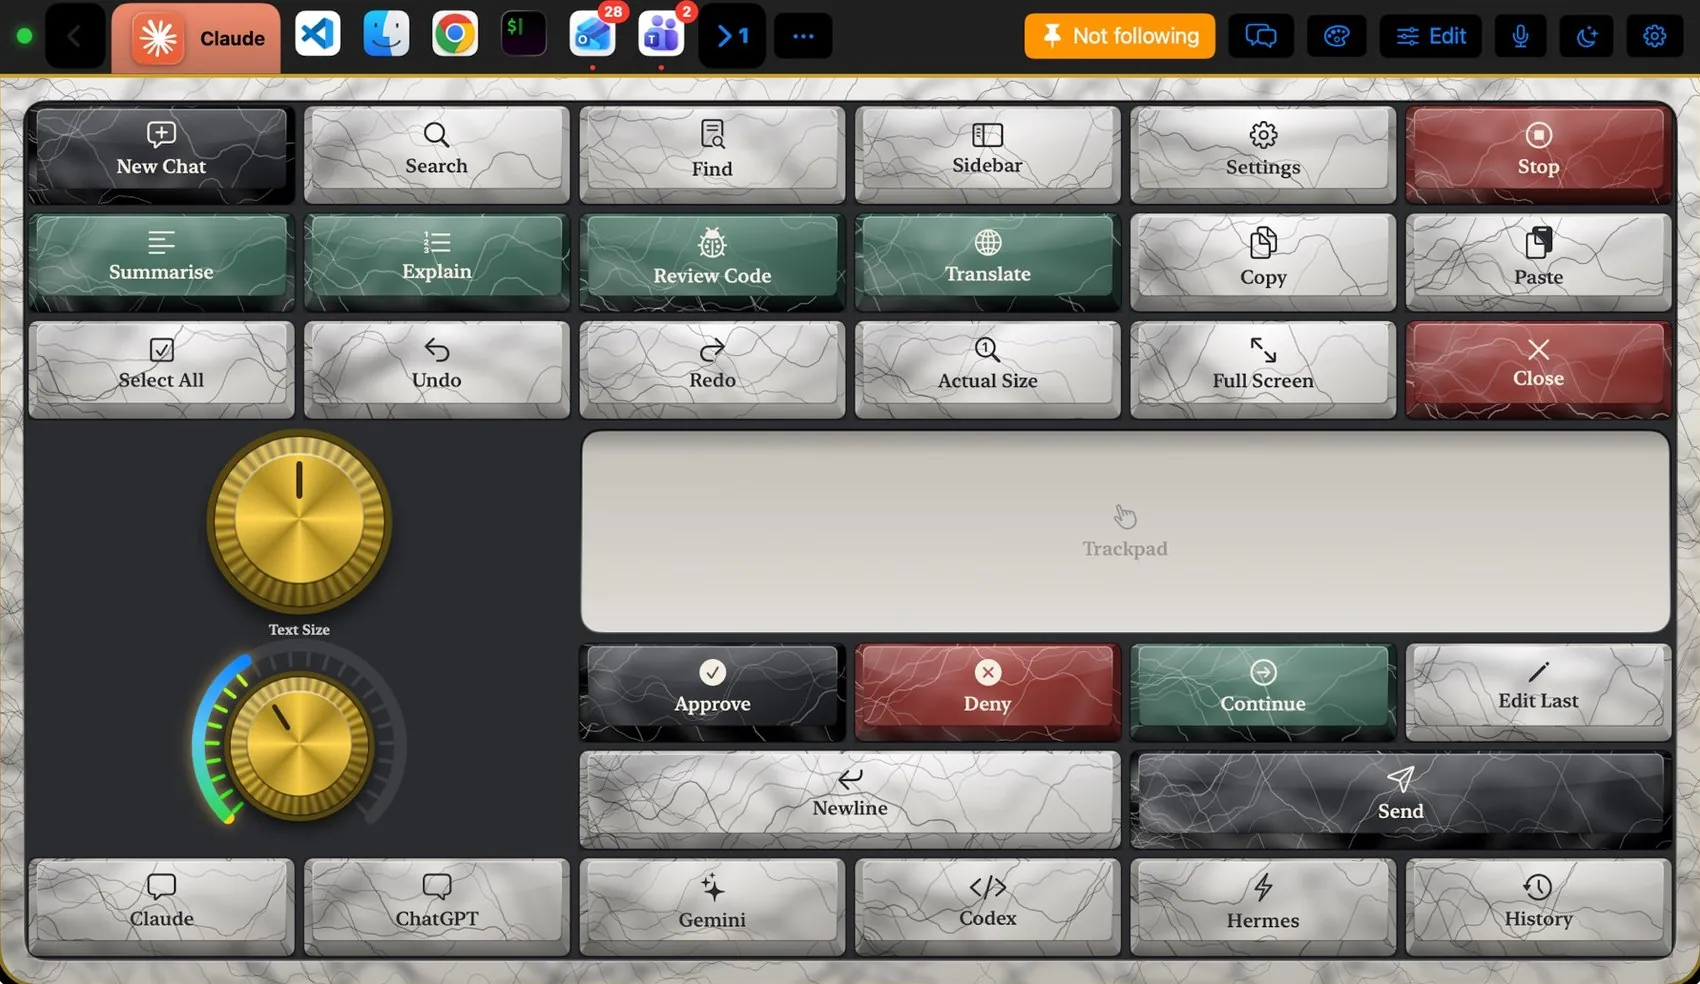Trigger the Summarise action
Screen dimensions: 1700x984
pos(161,261)
